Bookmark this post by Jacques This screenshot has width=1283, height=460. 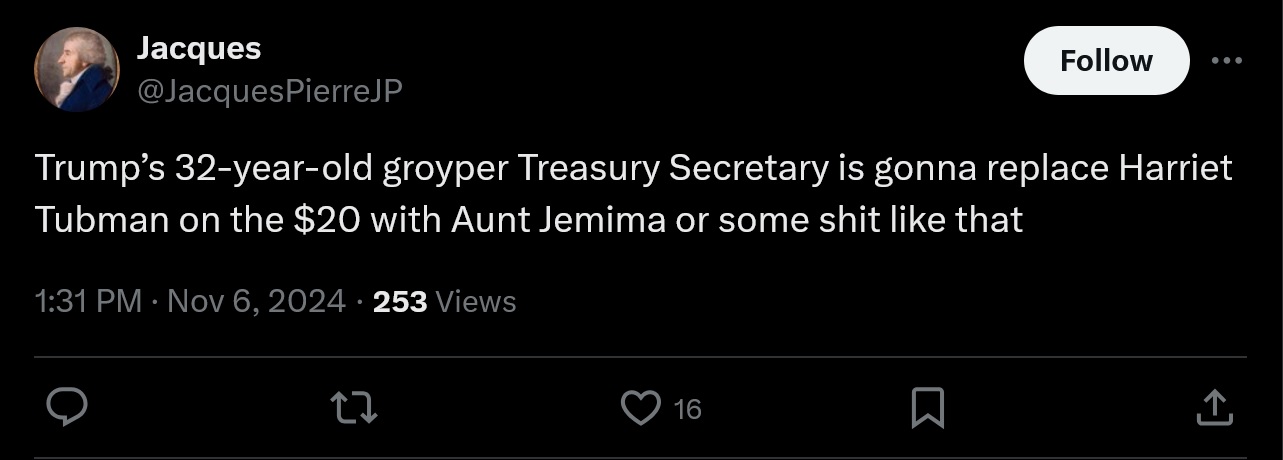click(x=929, y=407)
